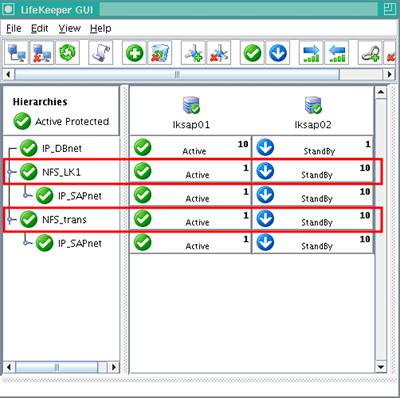Click hierarchy panel scrollbar right arrow
The image size is (400, 398).
(114, 367)
